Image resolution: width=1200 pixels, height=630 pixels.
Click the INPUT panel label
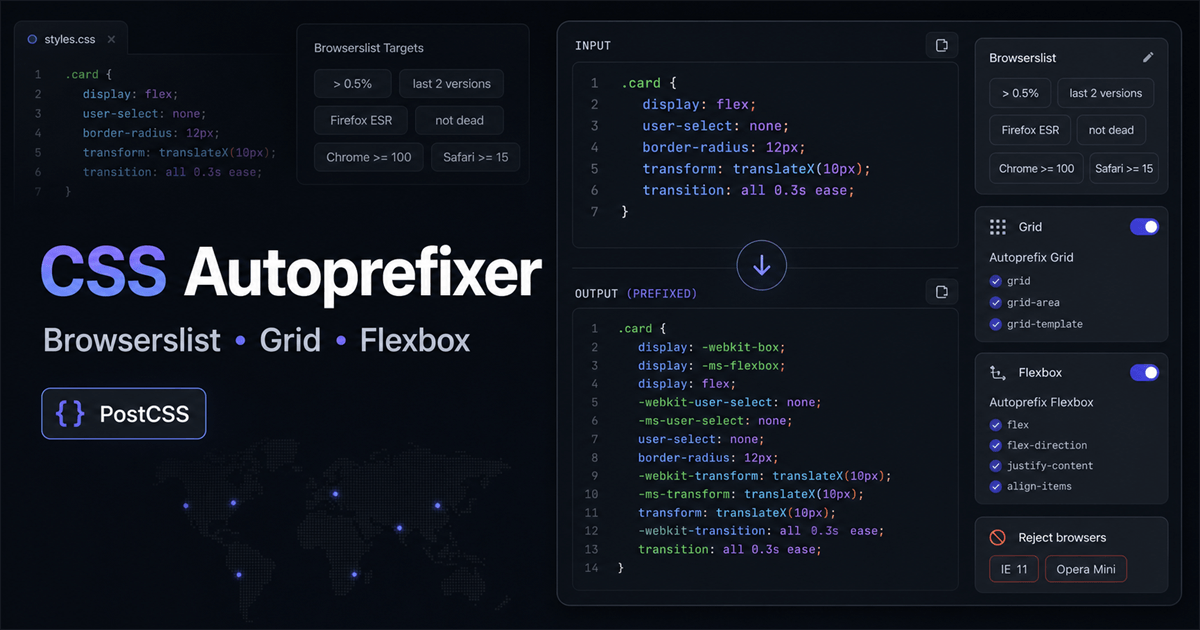(593, 46)
